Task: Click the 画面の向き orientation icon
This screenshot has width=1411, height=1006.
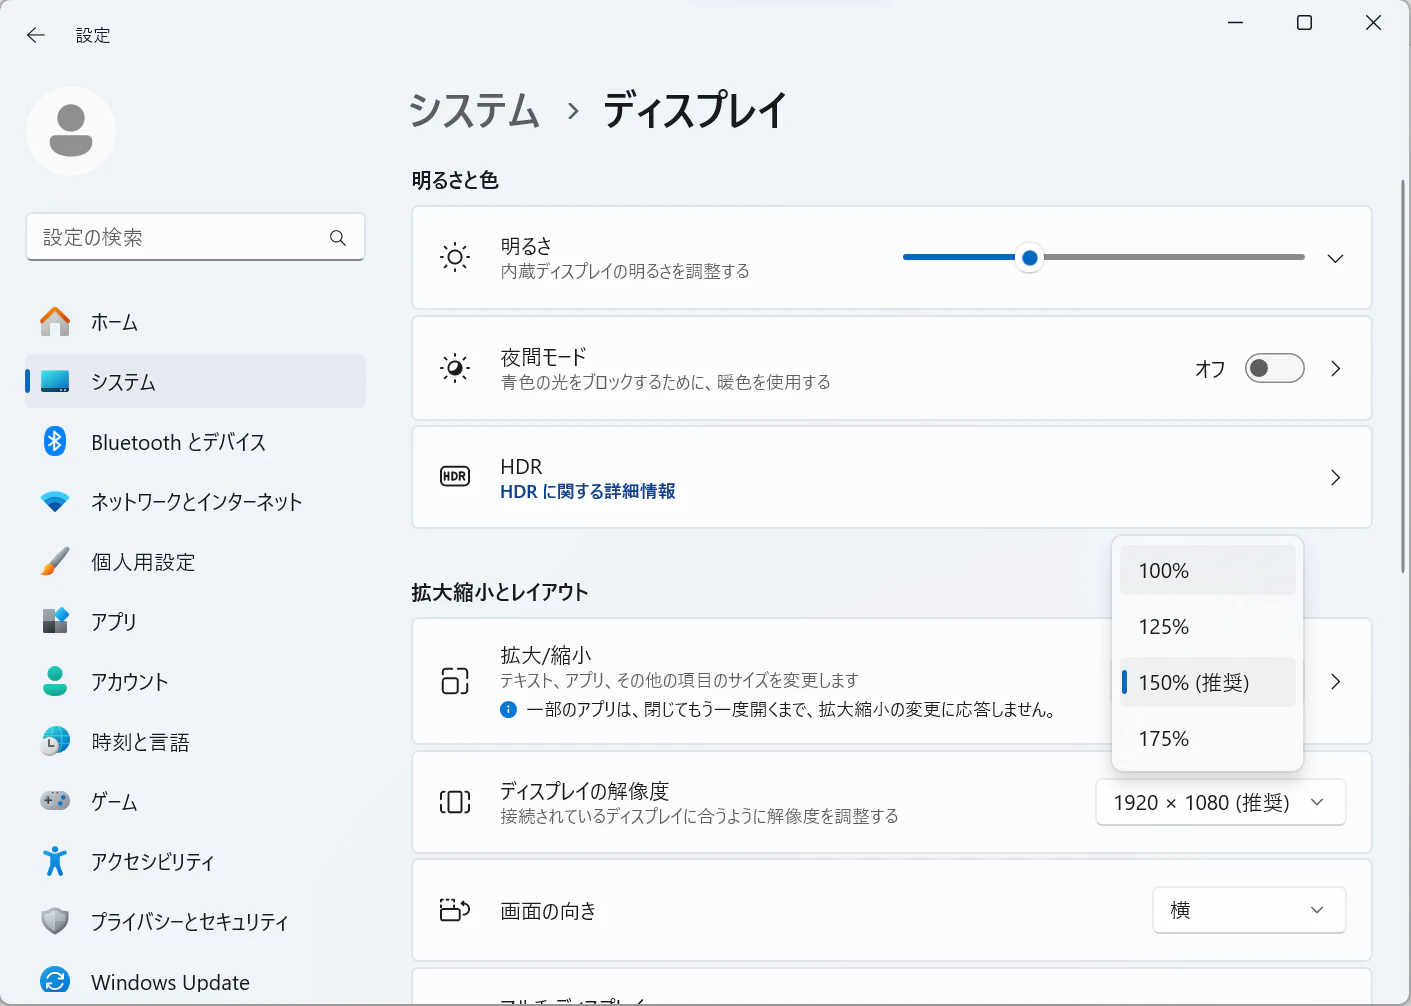Action: [x=455, y=910]
